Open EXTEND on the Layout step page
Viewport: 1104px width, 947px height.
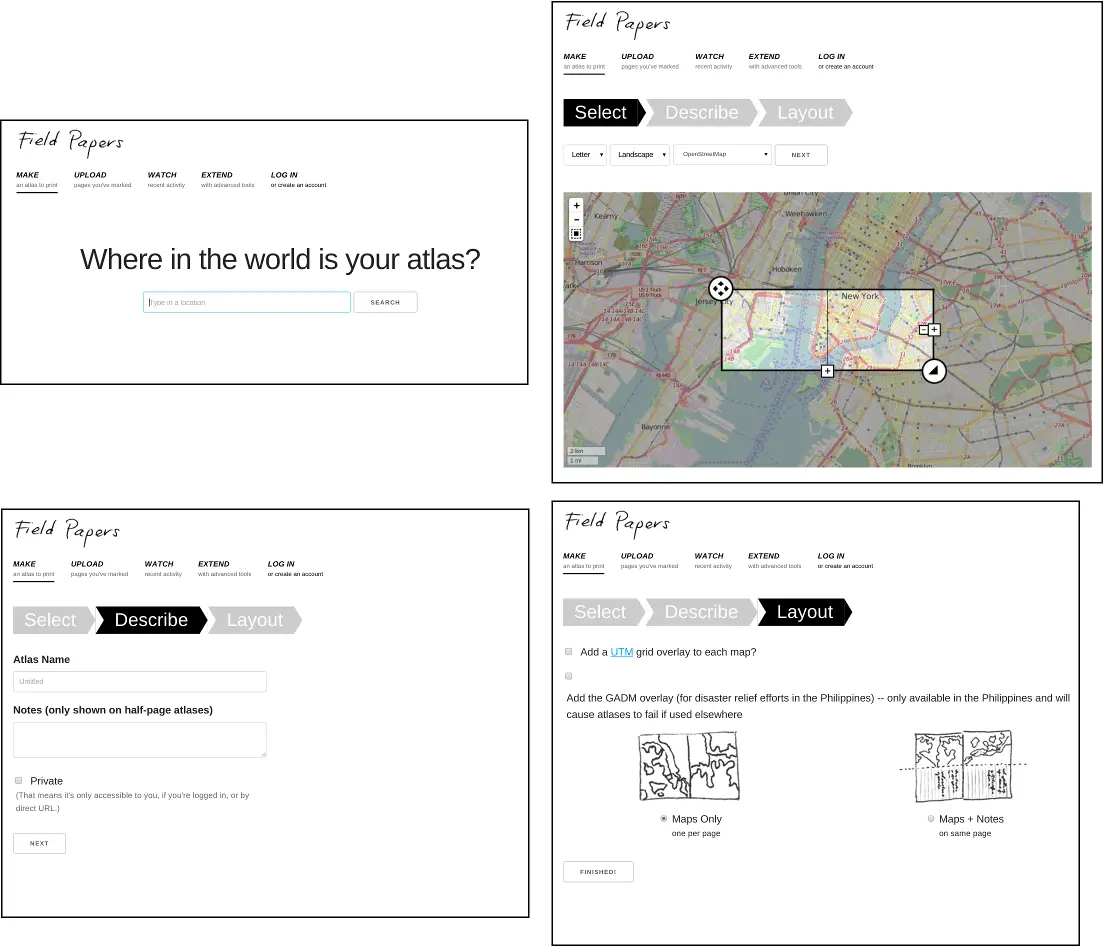pyautogui.click(x=774, y=561)
